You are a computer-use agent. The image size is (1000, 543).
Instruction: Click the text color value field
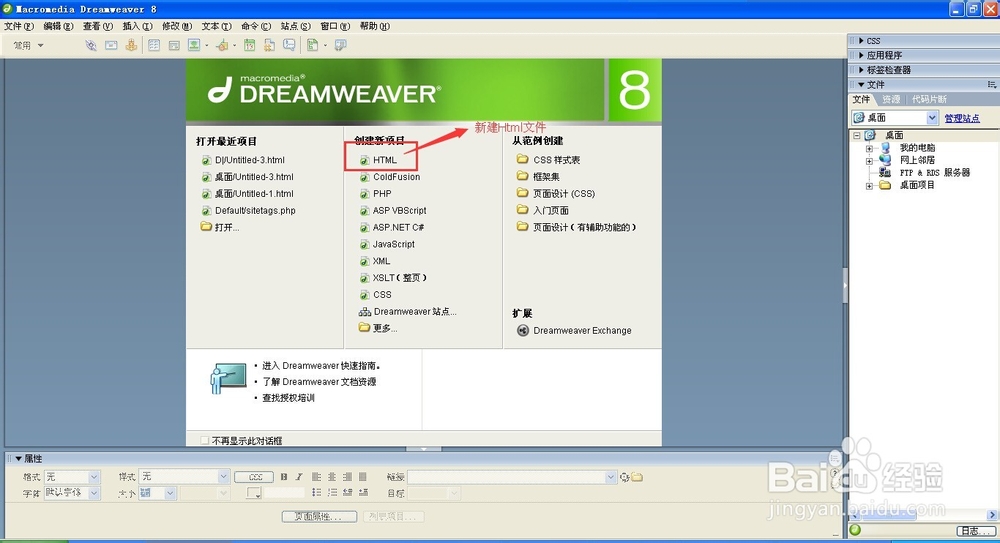coord(284,493)
